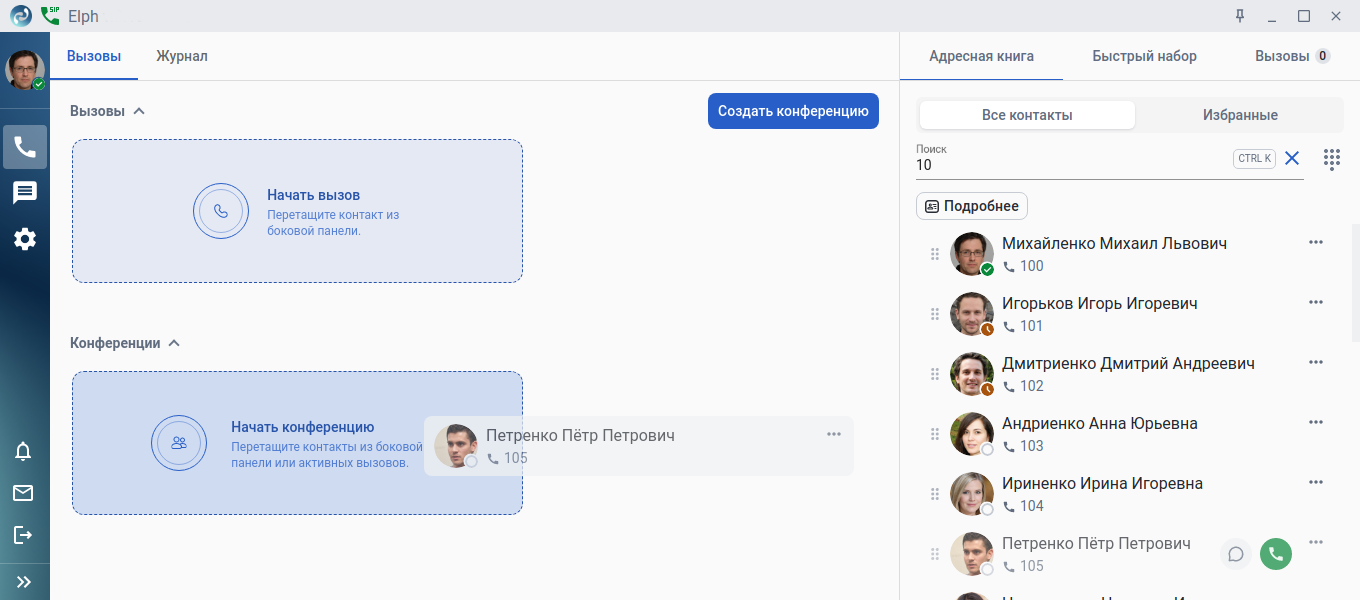Open notifications bell in sidebar

(x=23, y=451)
